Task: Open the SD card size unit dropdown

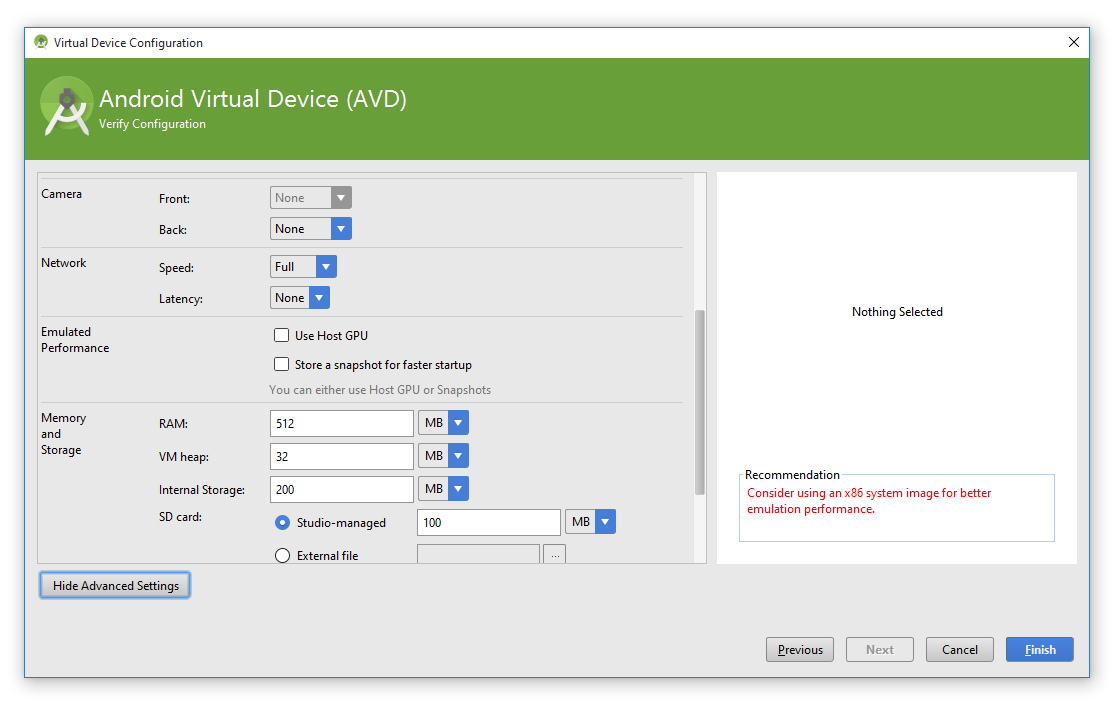Action: coord(590,522)
